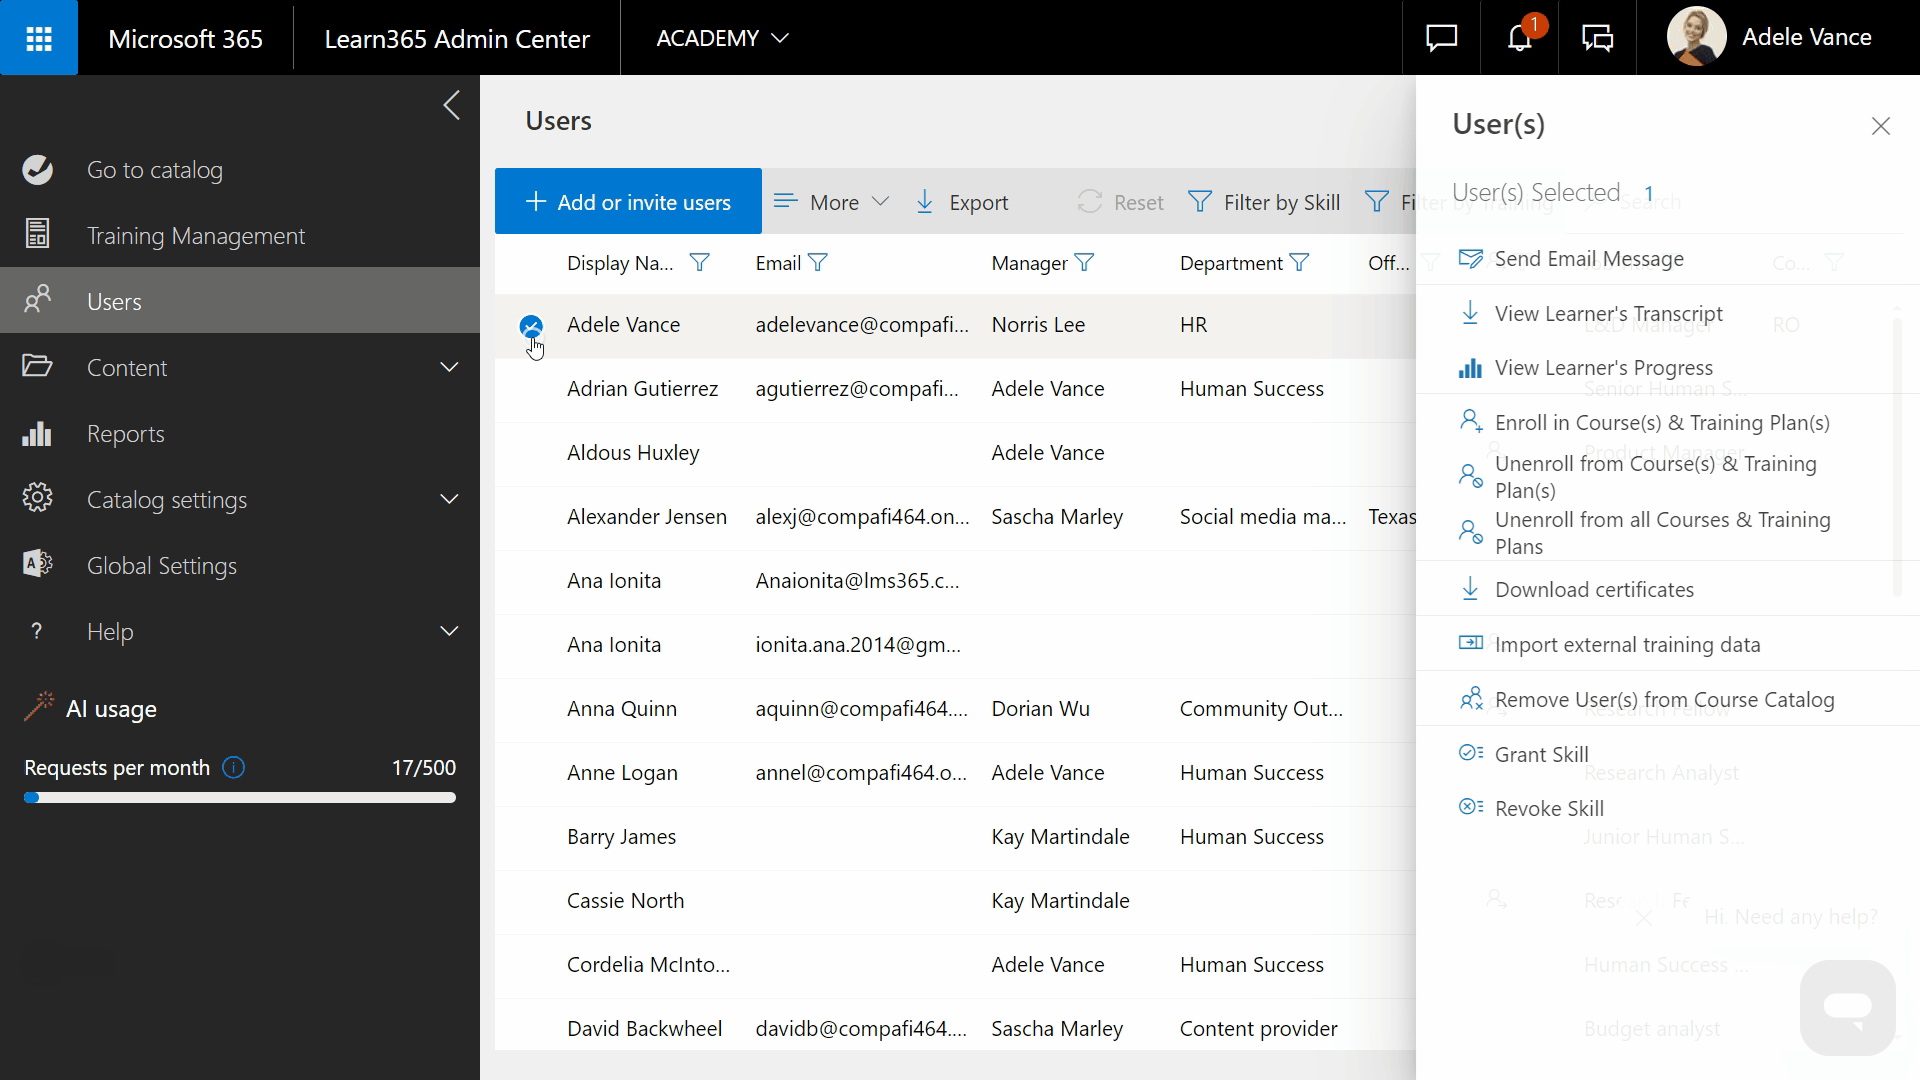Click the Import external training data icon
The image size is (1920, 1080).
tap(1470, 643)
